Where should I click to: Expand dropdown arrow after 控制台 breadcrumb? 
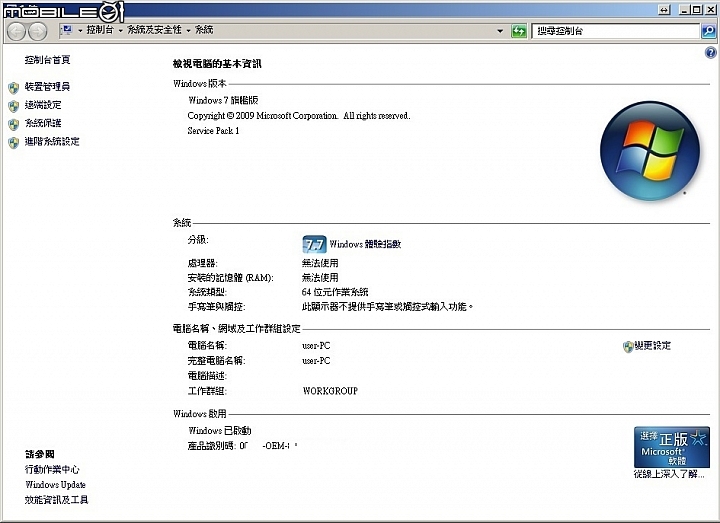(120, 31)
